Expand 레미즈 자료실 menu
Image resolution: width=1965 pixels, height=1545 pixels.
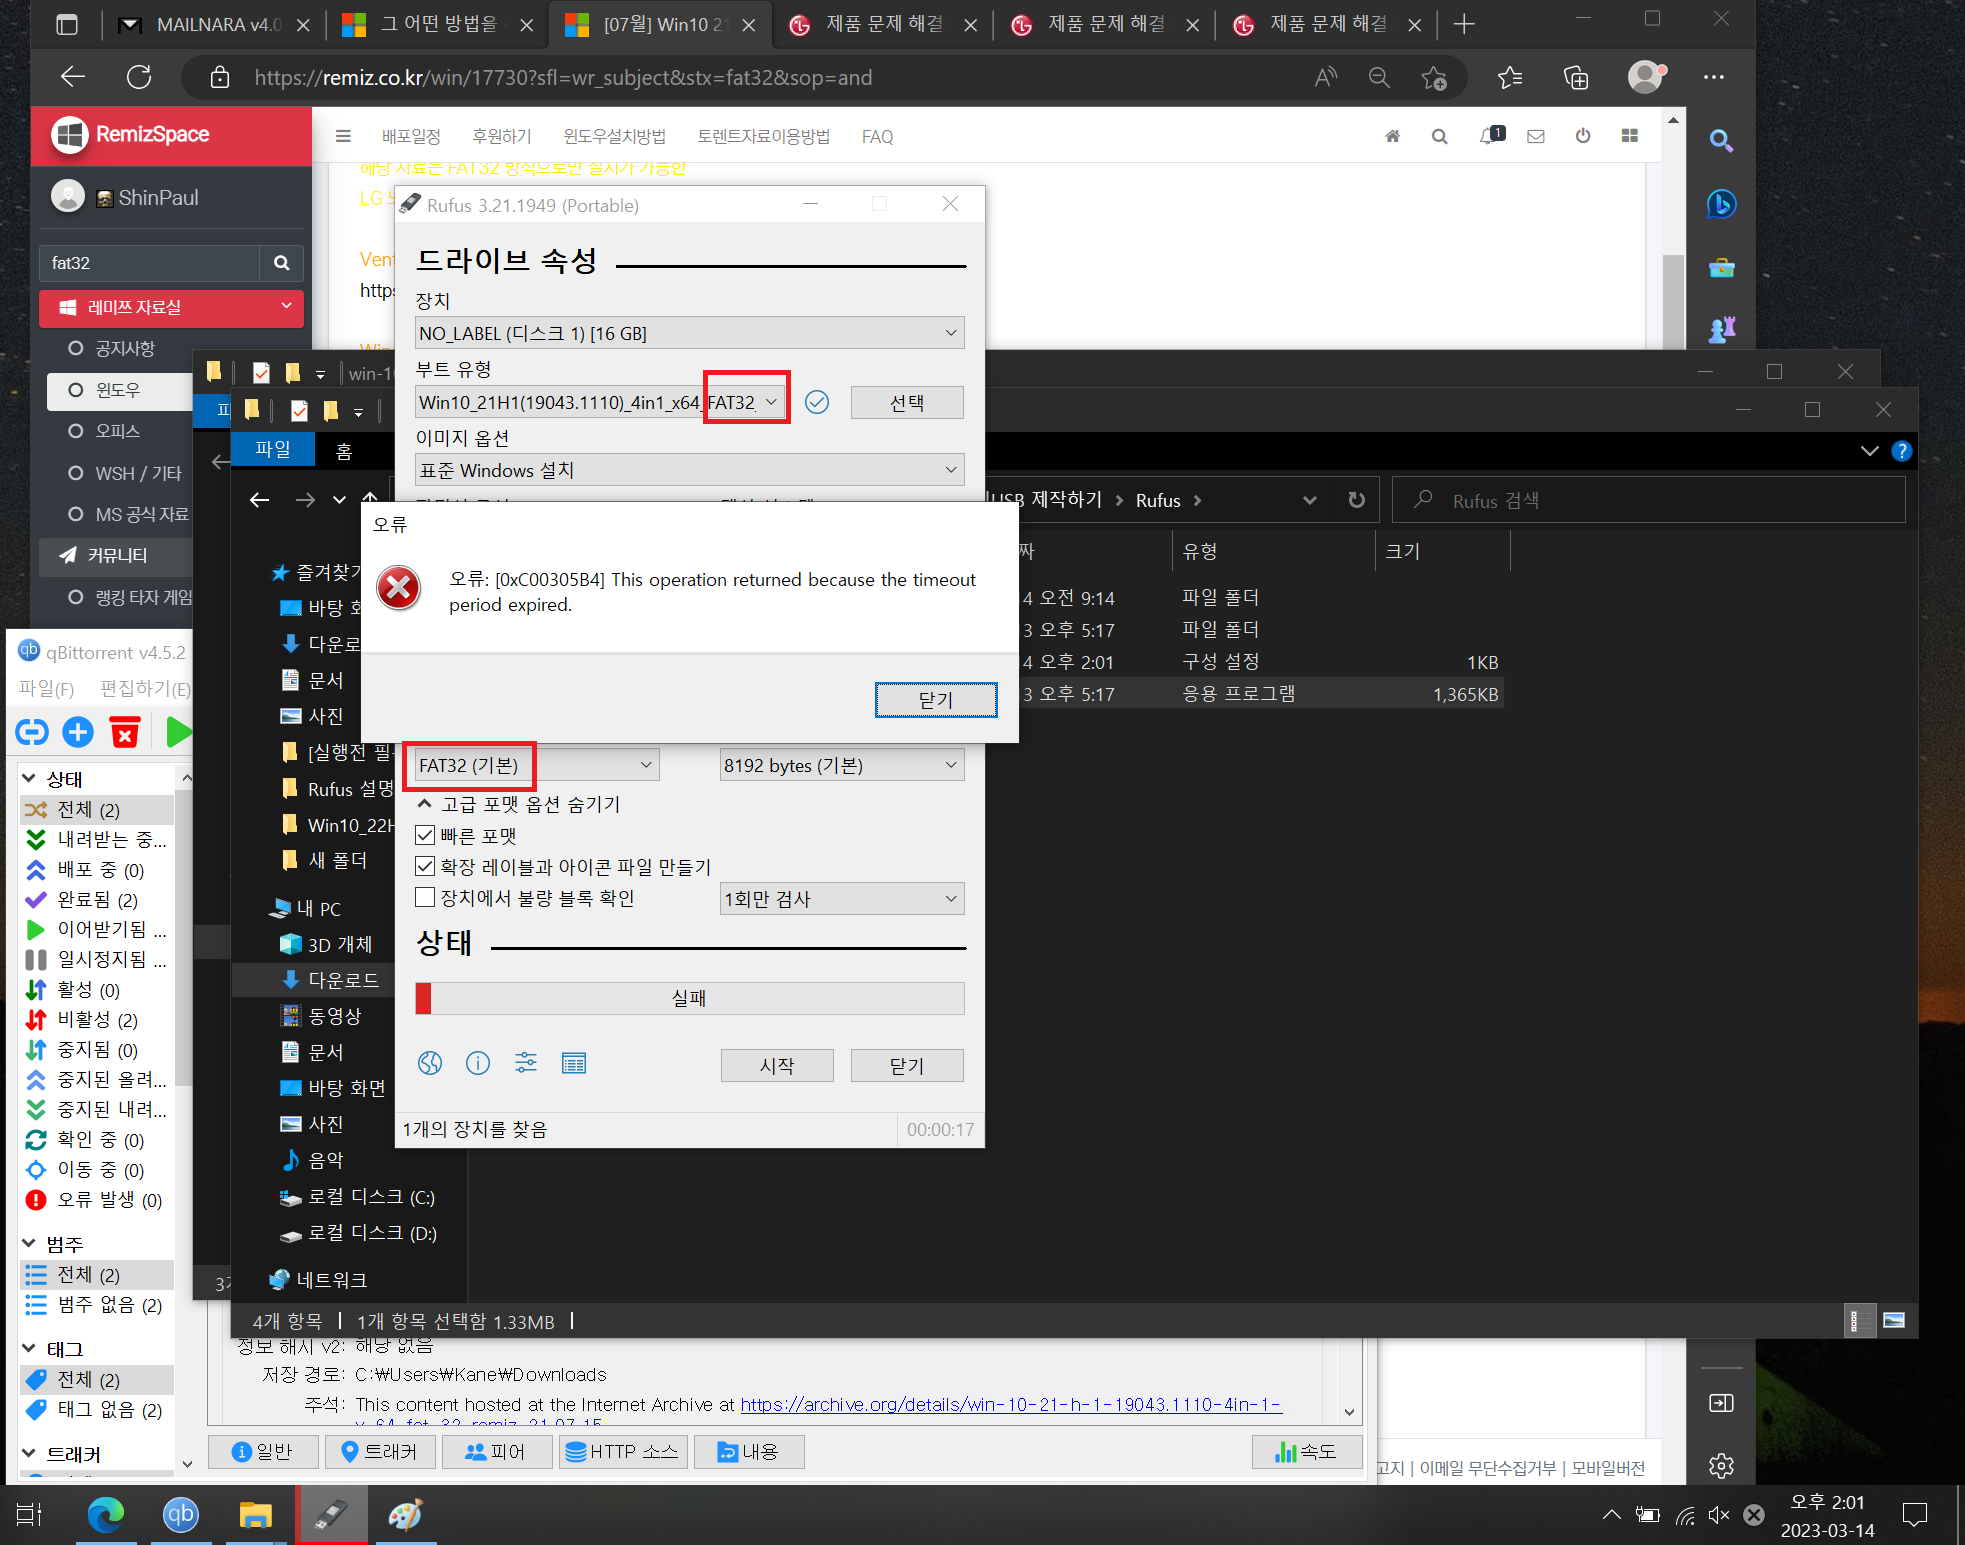(171, 307)
